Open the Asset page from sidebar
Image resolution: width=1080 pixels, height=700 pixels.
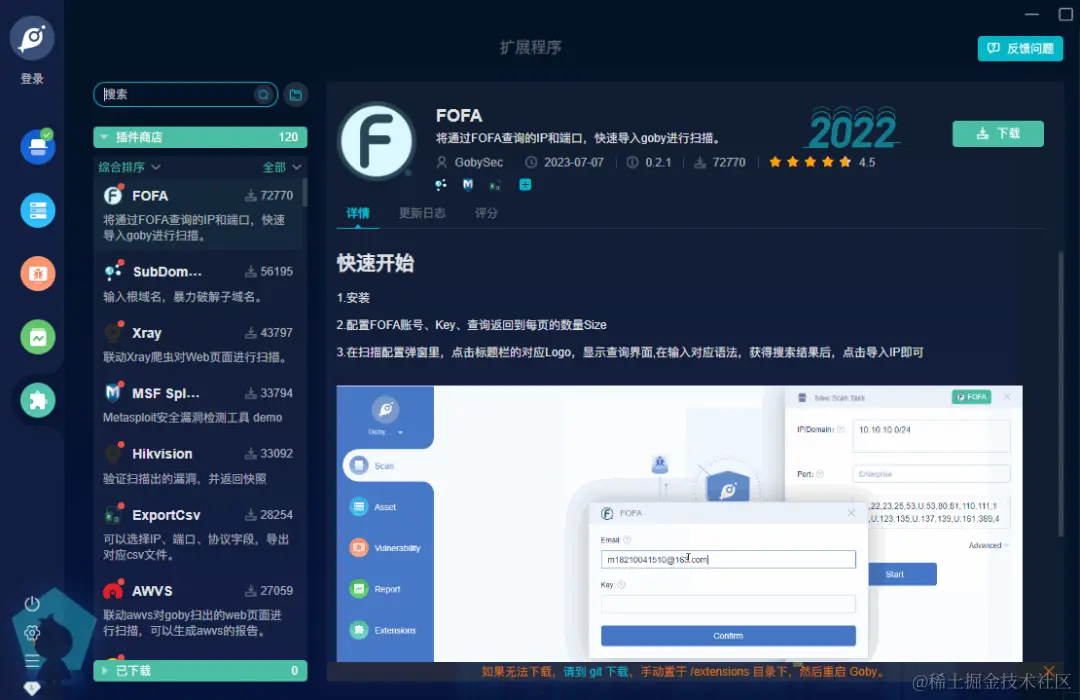(38, 210)
